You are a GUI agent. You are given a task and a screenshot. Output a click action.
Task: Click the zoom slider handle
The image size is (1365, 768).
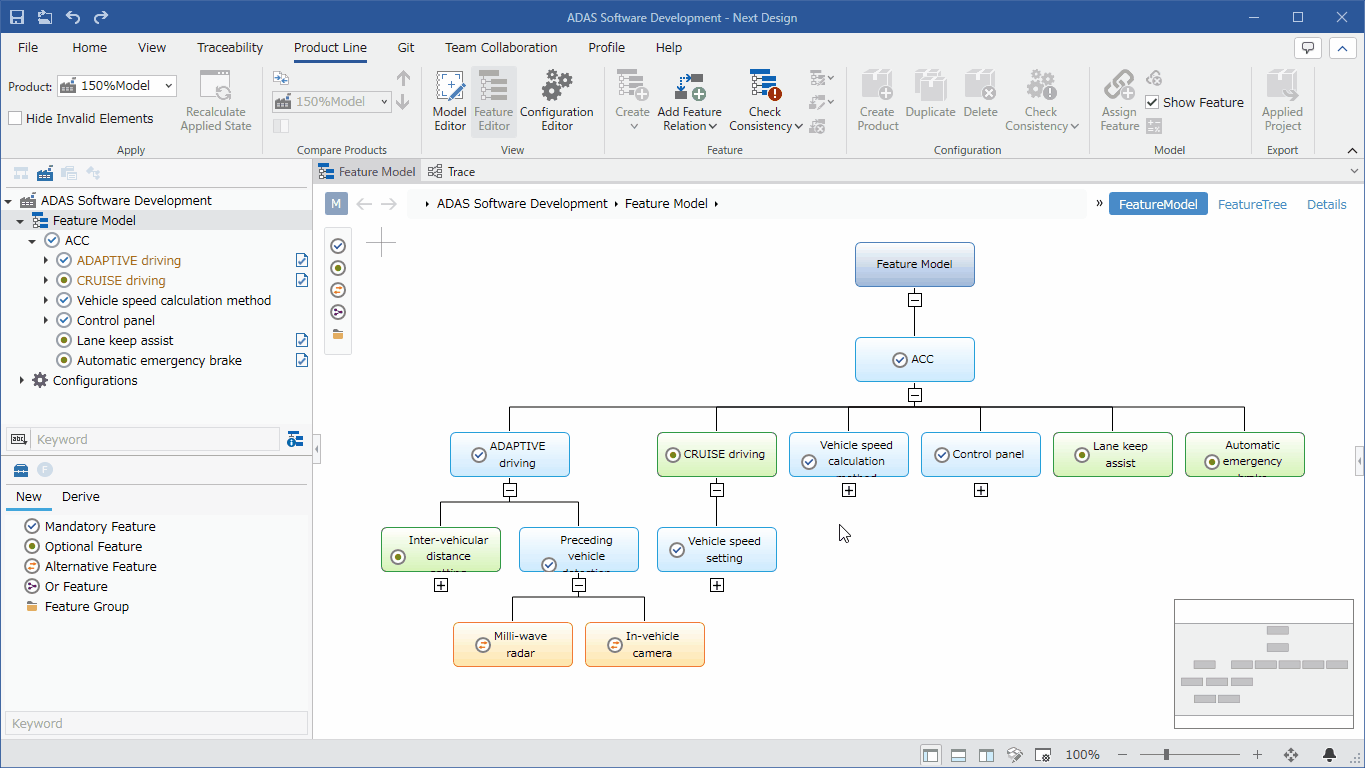point(1166,755)
